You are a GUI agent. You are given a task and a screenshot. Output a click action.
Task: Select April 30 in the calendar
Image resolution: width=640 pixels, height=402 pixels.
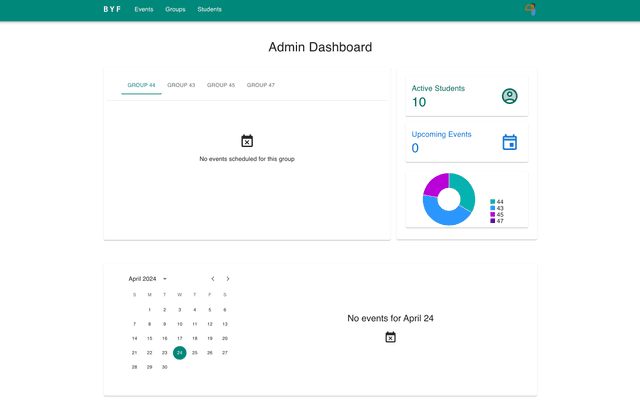click(x=164, y=367)
